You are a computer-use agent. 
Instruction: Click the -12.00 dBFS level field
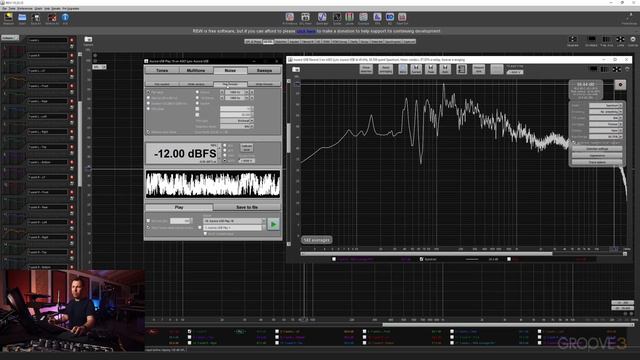182,154
